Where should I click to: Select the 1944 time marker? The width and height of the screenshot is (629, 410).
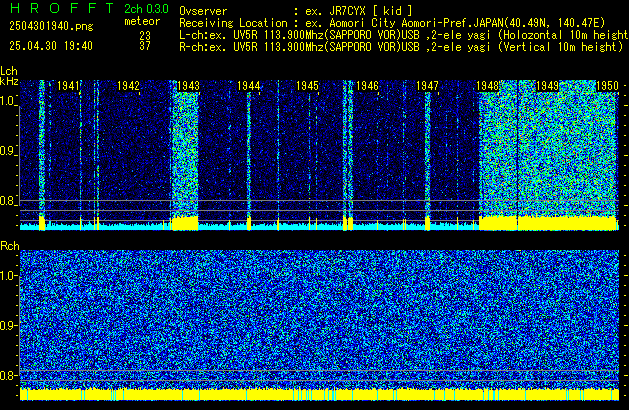pyautogui.click(x=248, y=86)
